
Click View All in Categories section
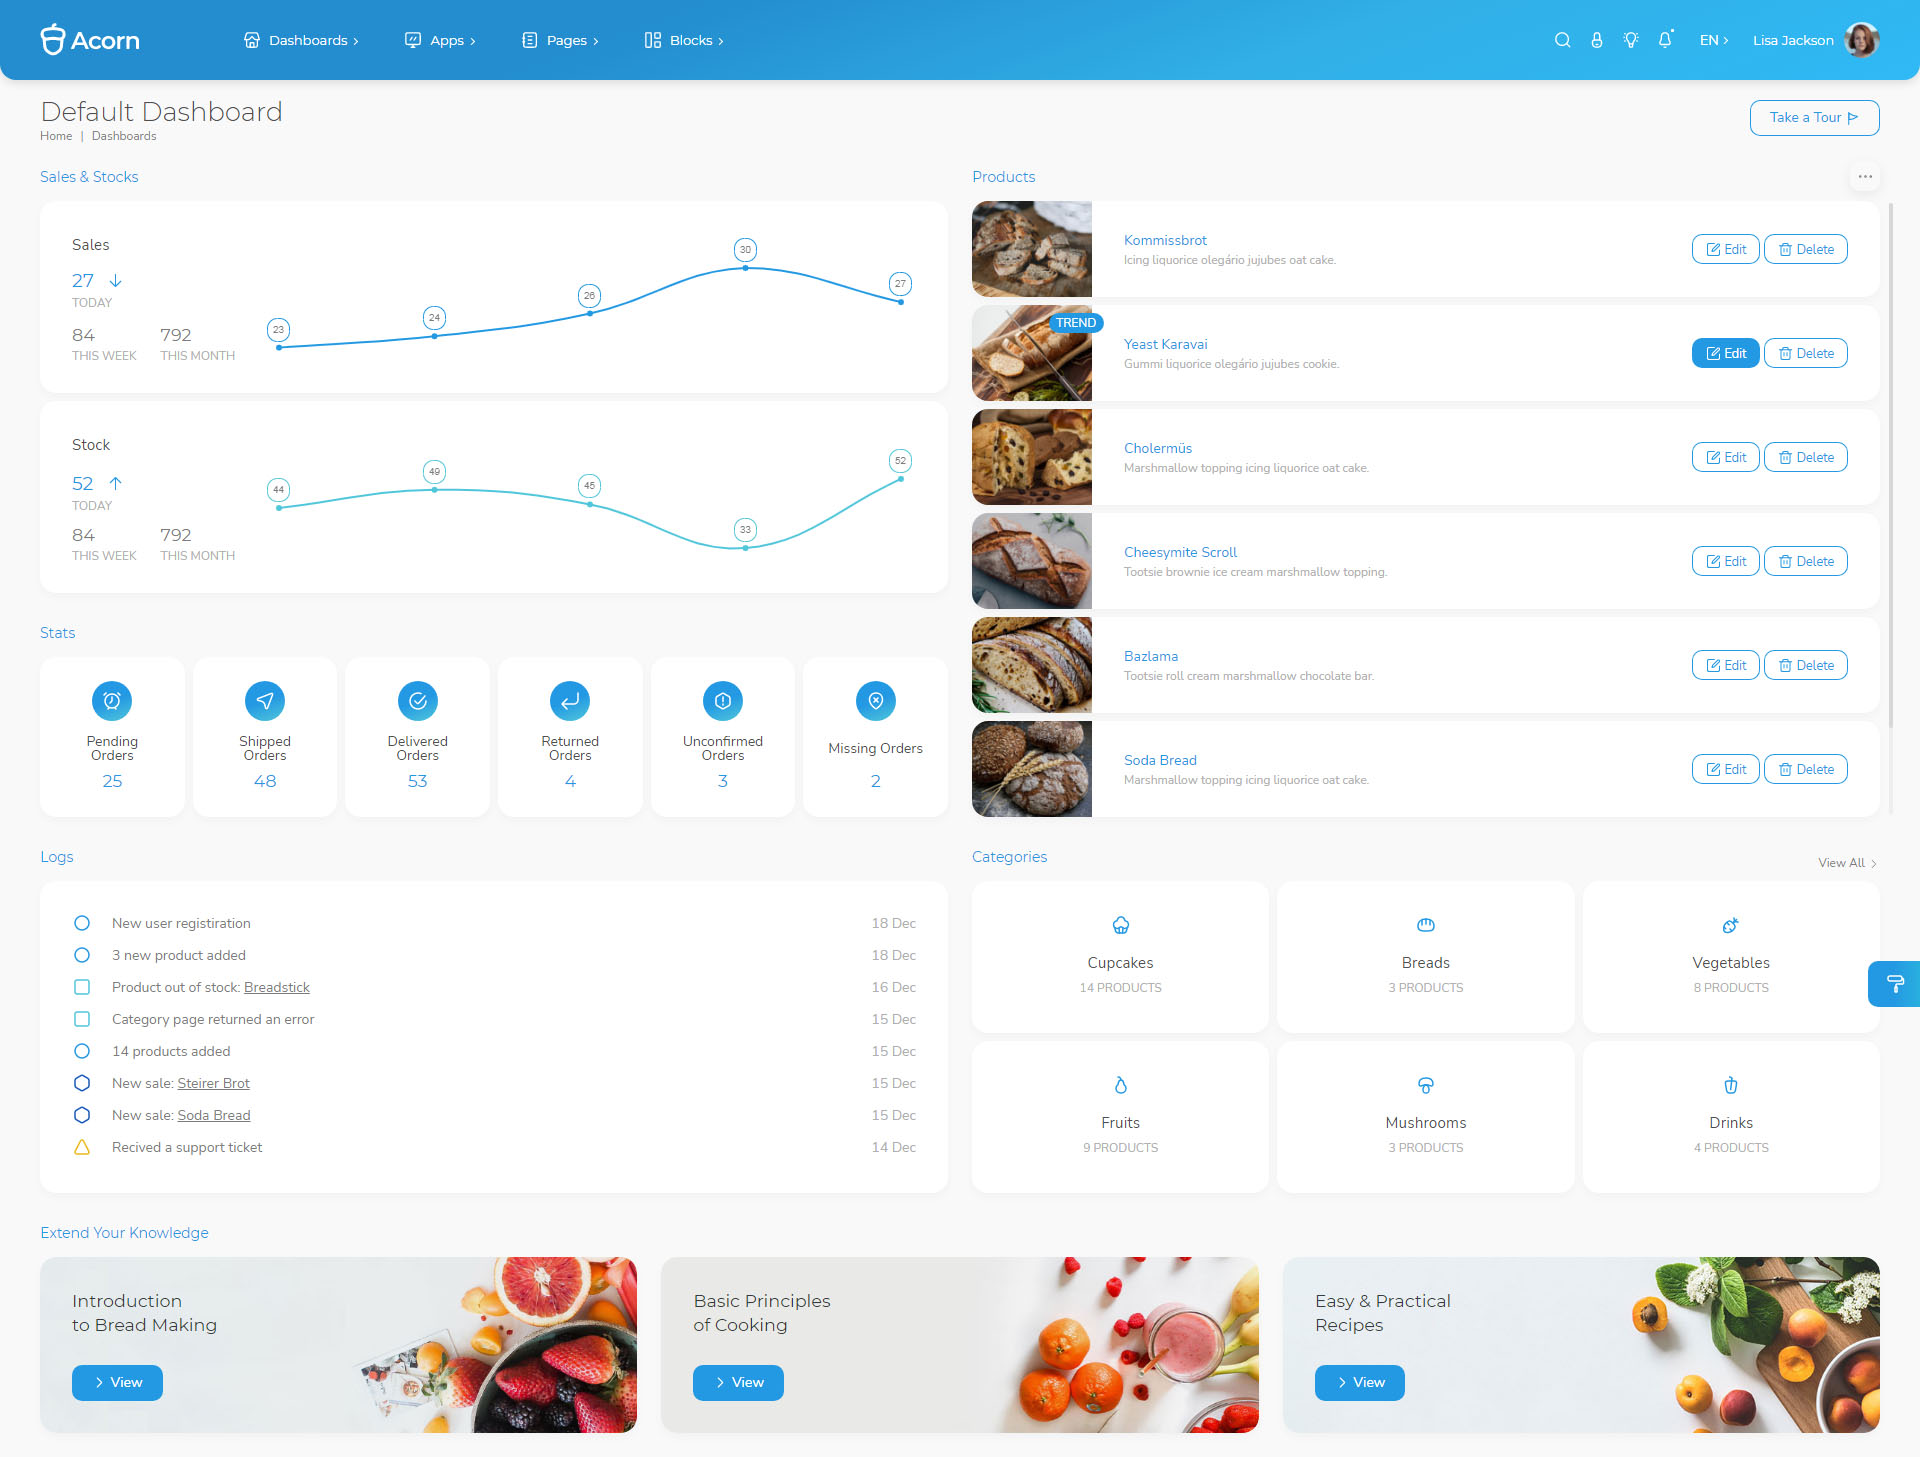coord(1847,862)
